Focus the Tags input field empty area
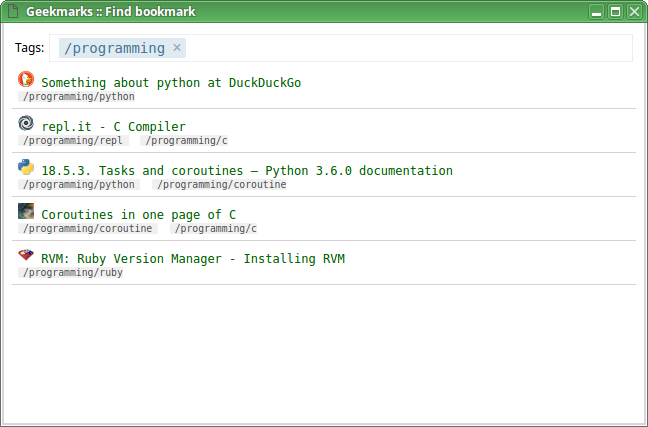This screenshot has height=427, width=648. (x=408, y=48)
